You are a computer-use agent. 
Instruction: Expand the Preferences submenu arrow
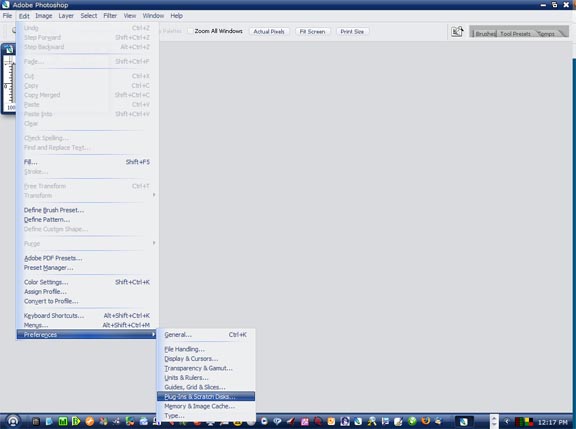click(154, 334)
